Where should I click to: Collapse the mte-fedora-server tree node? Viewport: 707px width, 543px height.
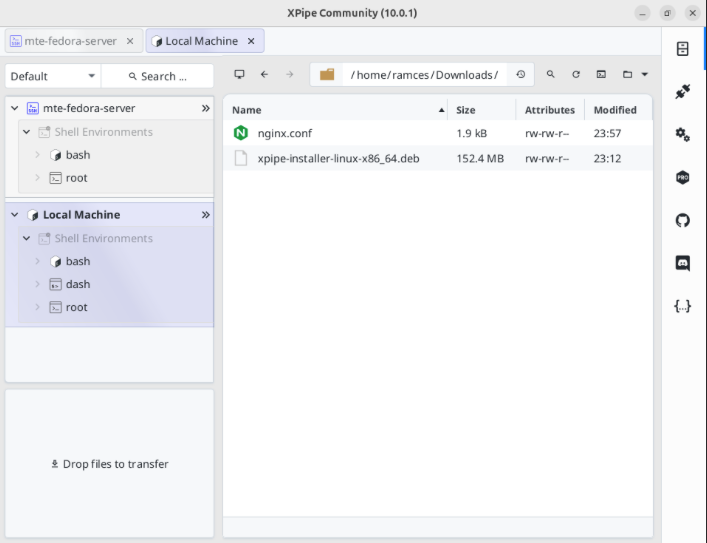coord(14,108)
